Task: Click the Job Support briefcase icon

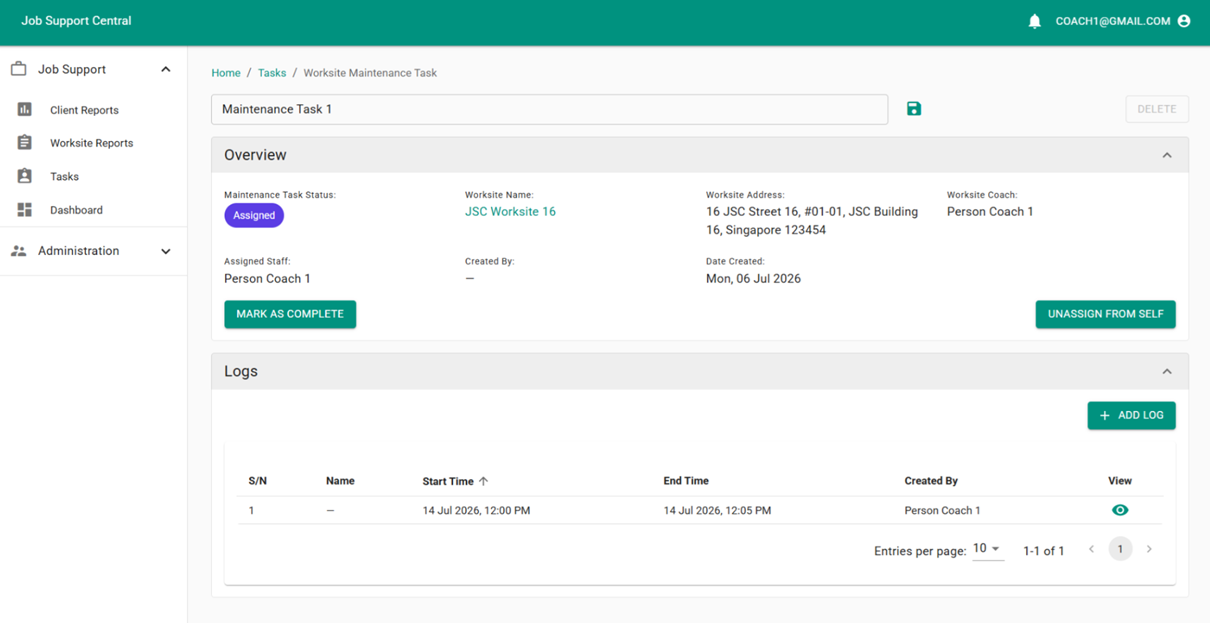Action: coord(19,69)
